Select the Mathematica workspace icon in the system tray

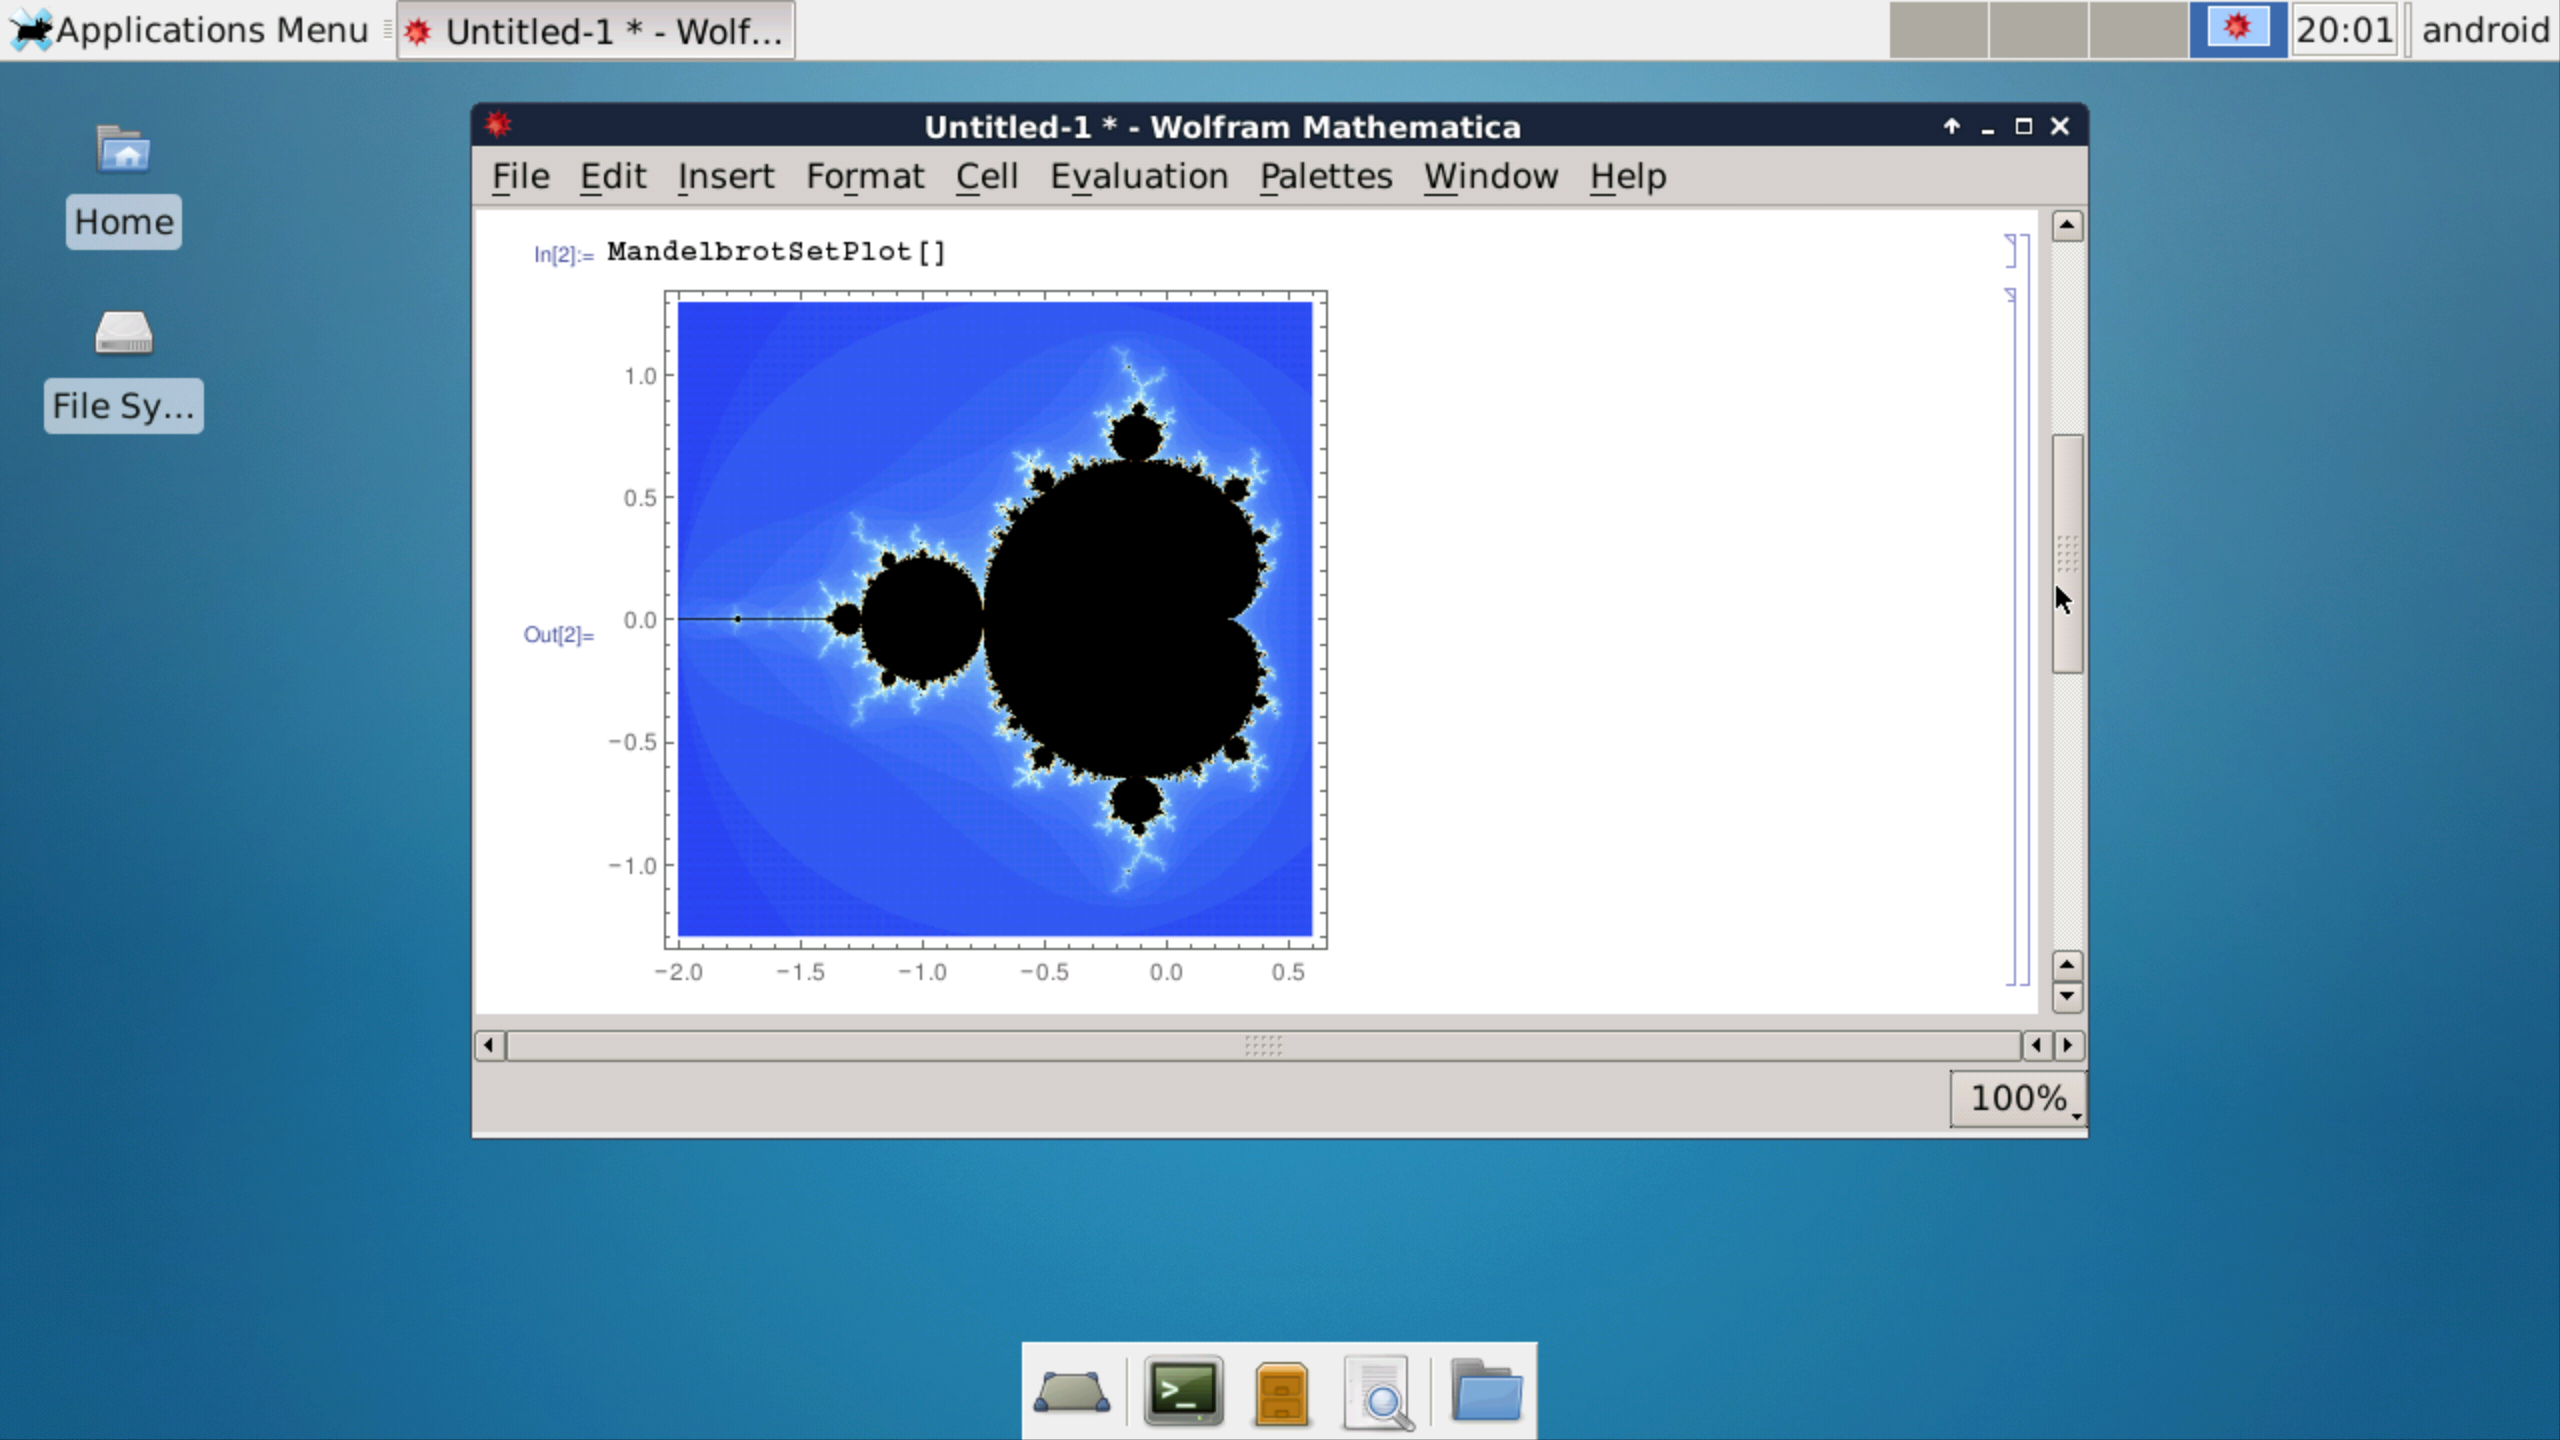[x=2240, y=30]
